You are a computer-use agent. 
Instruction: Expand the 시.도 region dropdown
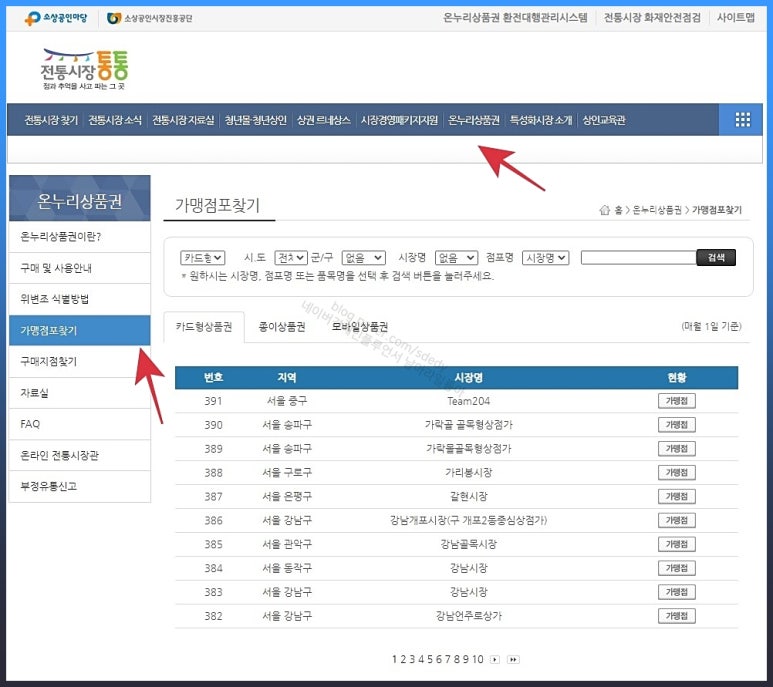(x=291, y=258)
